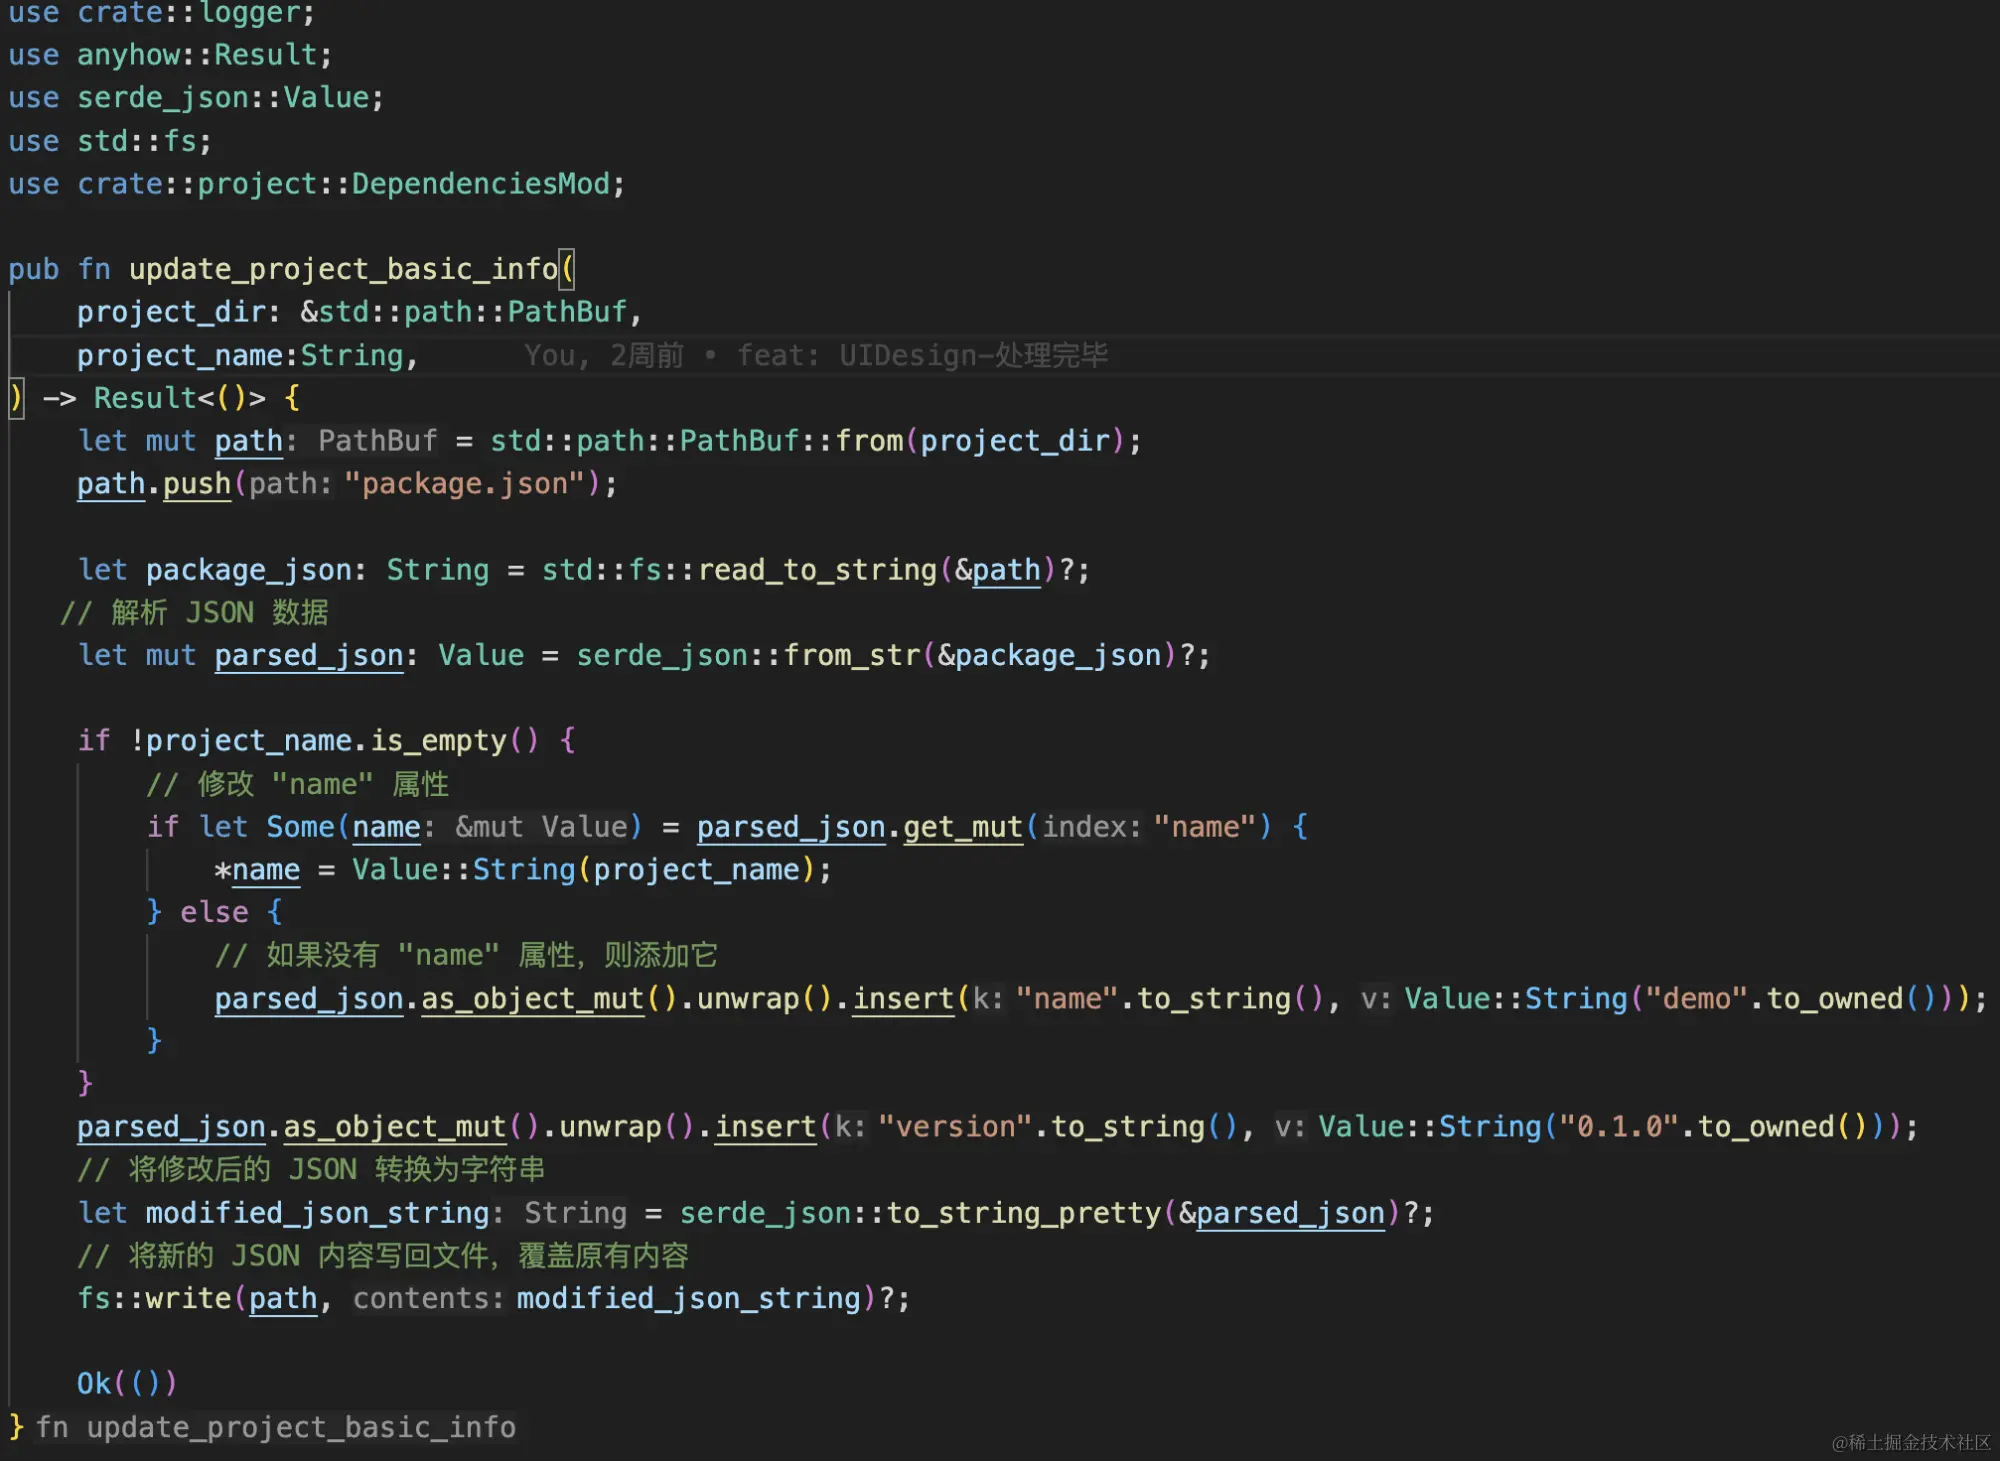This screenshot has height=1461, width=2000.
Task: Click the Result<()> return type
Action: click(x=180, y=398)
